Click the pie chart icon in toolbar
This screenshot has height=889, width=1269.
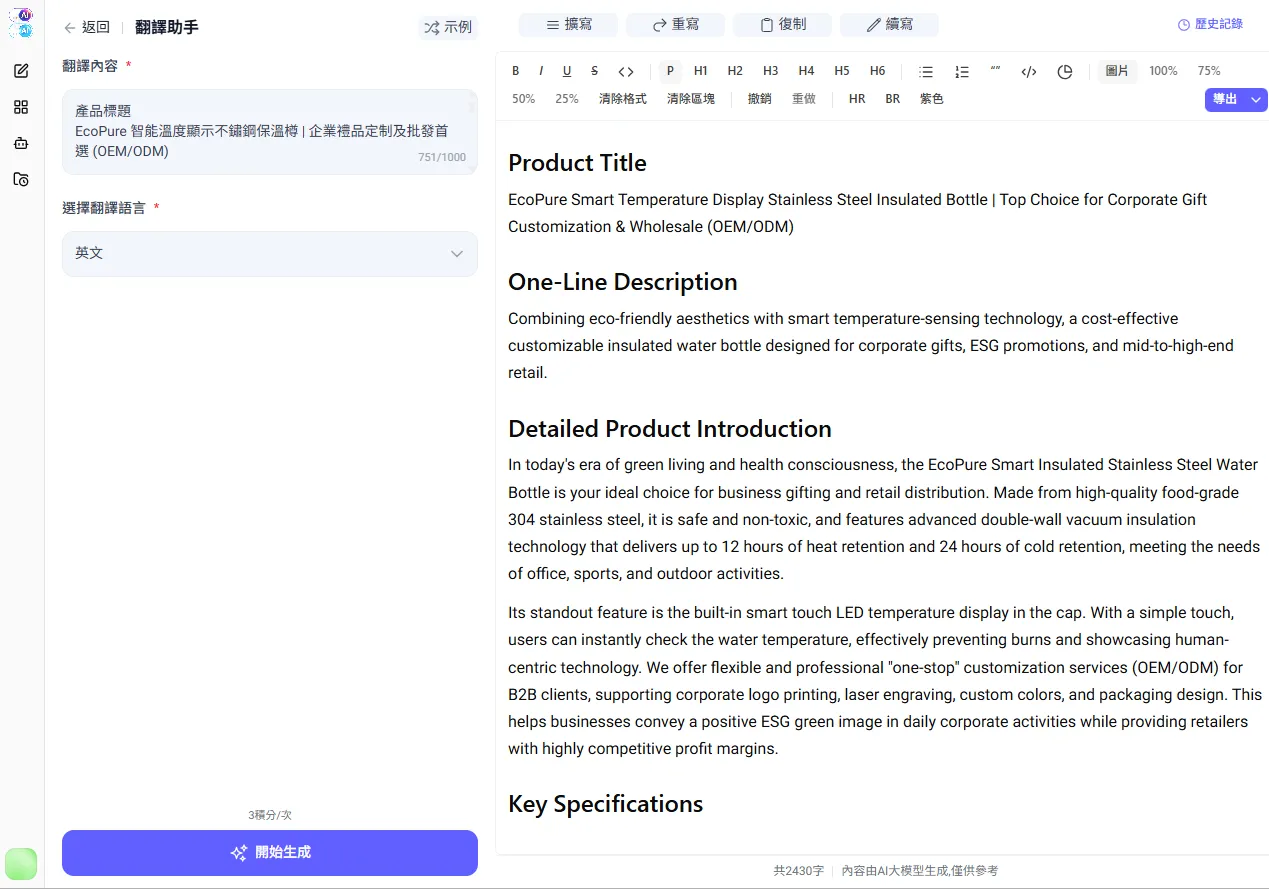tap(1065, 72)
